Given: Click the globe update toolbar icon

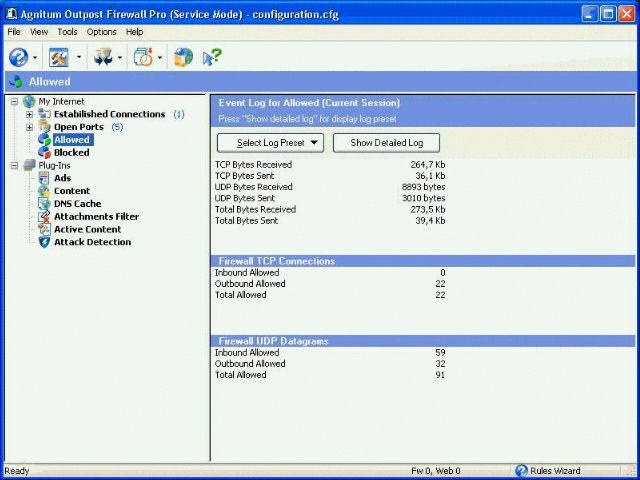Looking at the screenshot, I should tap(183, 58).
